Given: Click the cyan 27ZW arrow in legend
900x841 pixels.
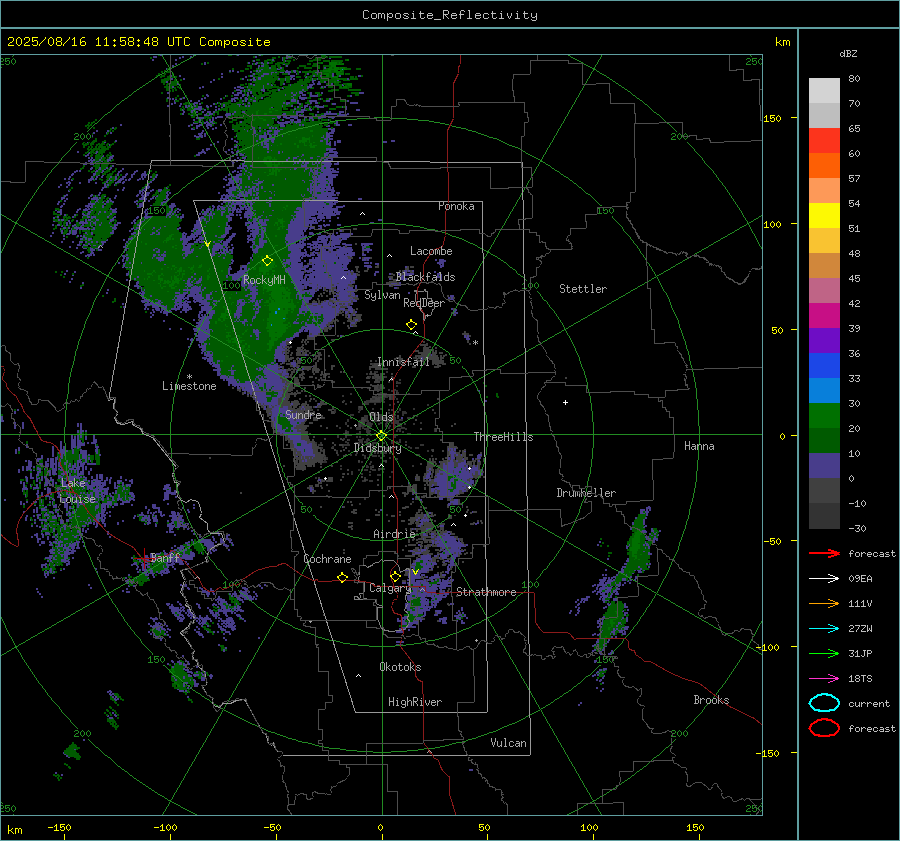Looking at the screenshot, I should [824, 629].
